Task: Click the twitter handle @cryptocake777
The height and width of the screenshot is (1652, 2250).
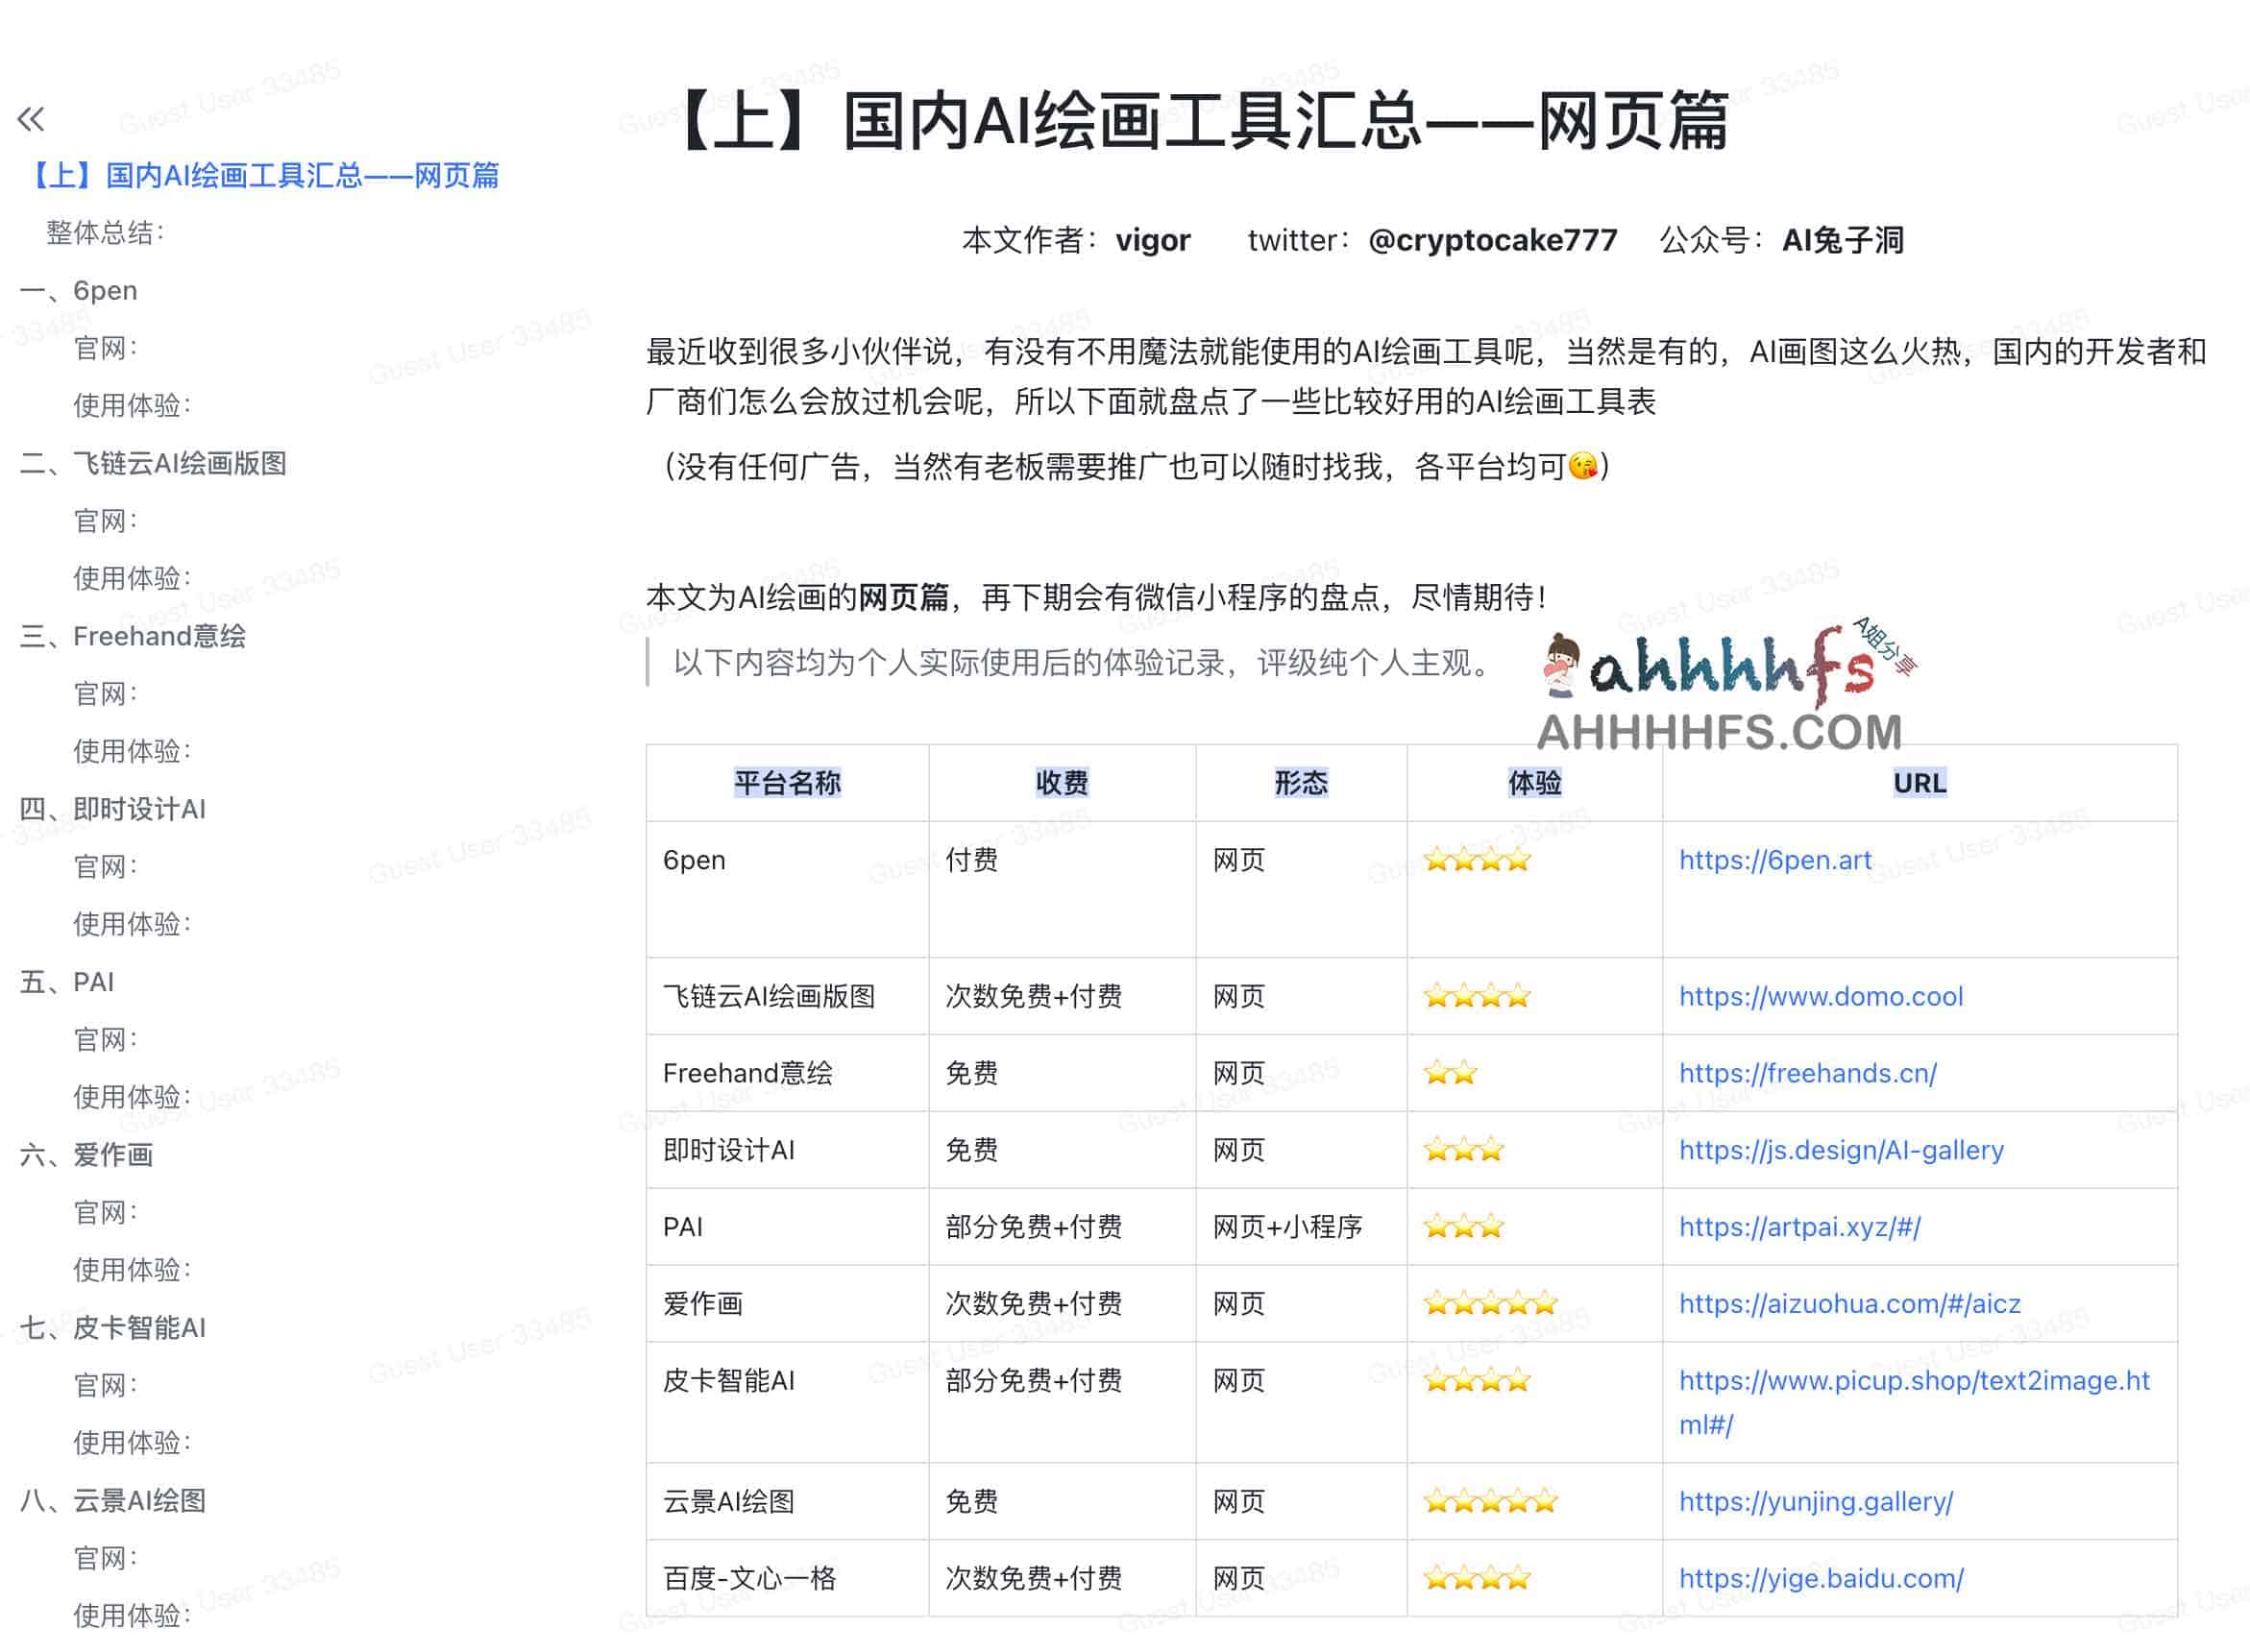Action: point(1491,240)
